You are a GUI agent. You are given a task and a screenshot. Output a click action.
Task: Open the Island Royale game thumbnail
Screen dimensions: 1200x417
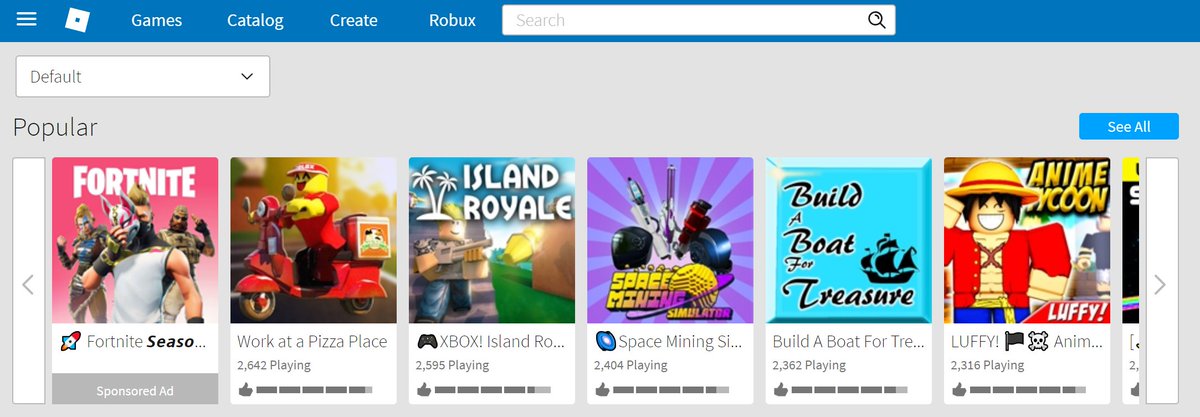(x=492, y=240)
